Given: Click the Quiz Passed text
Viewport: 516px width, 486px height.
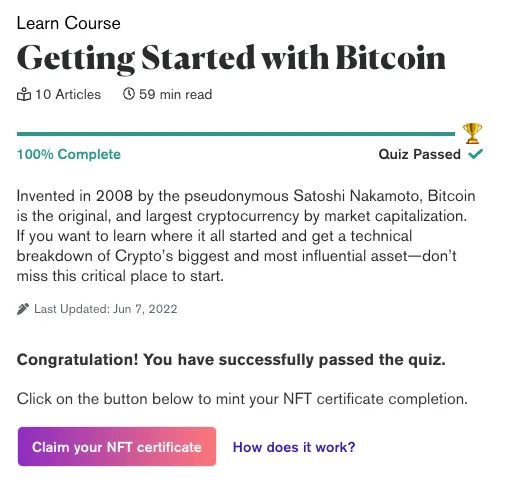Looking at the screenshot, I should (x=420, y=154).
